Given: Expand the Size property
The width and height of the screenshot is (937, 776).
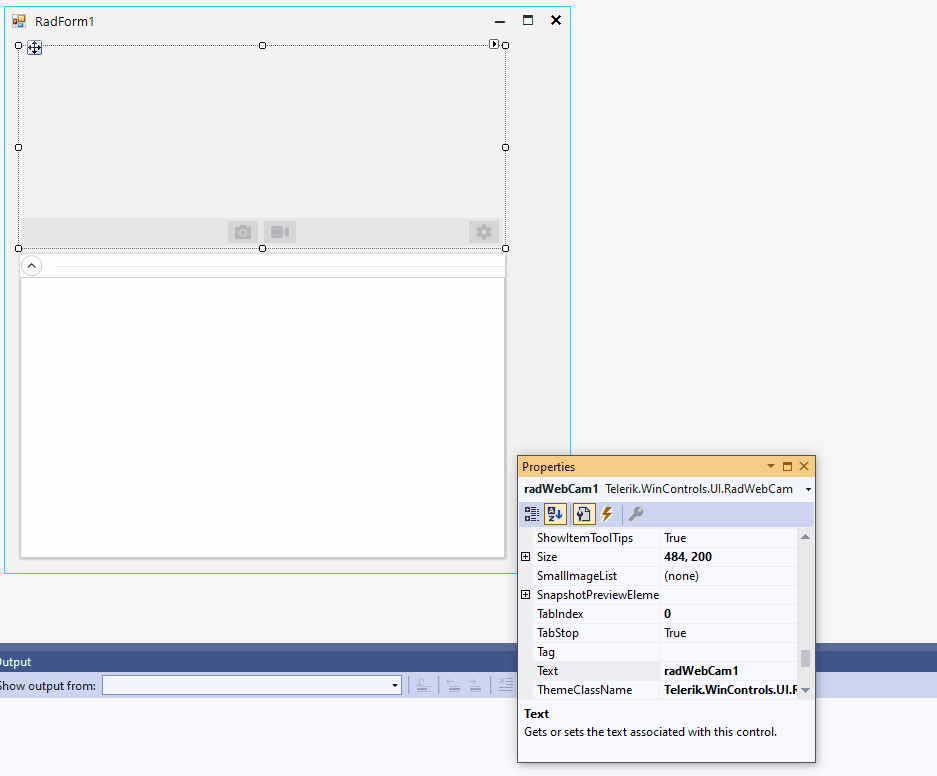Looking at the screenshot, I should (525, 557).
